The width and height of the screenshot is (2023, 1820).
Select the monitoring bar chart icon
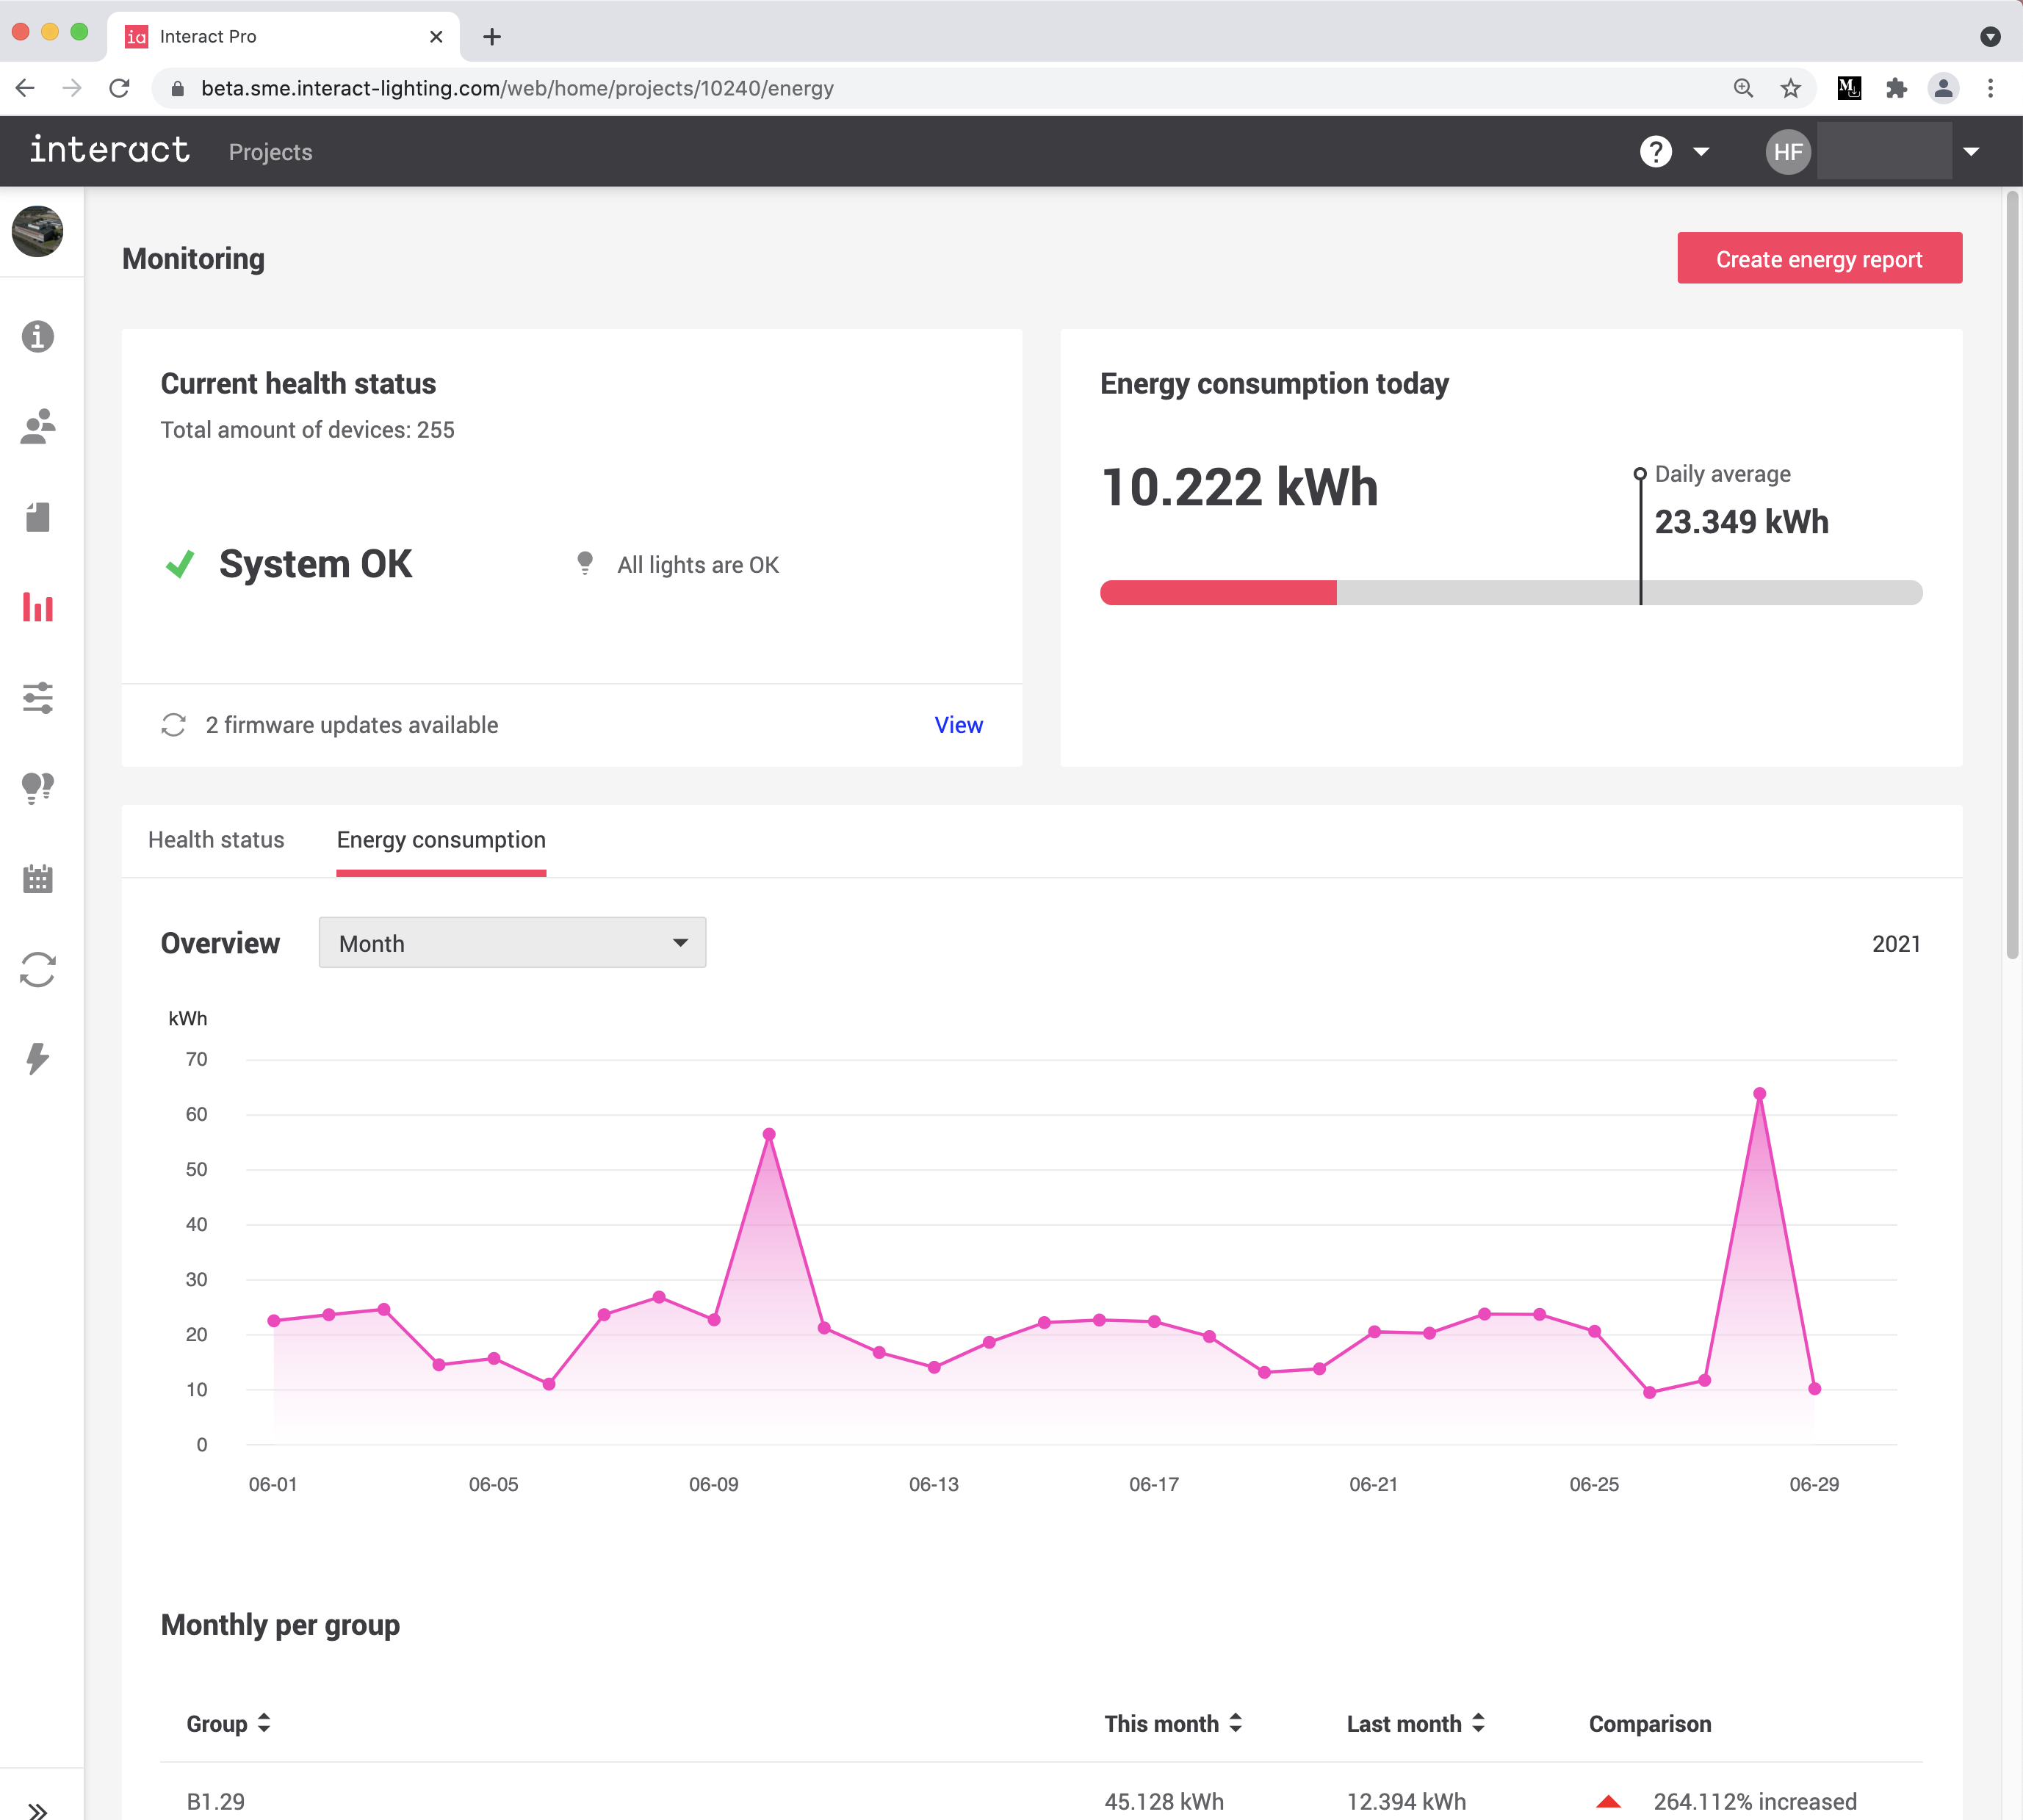coord(38,607)
